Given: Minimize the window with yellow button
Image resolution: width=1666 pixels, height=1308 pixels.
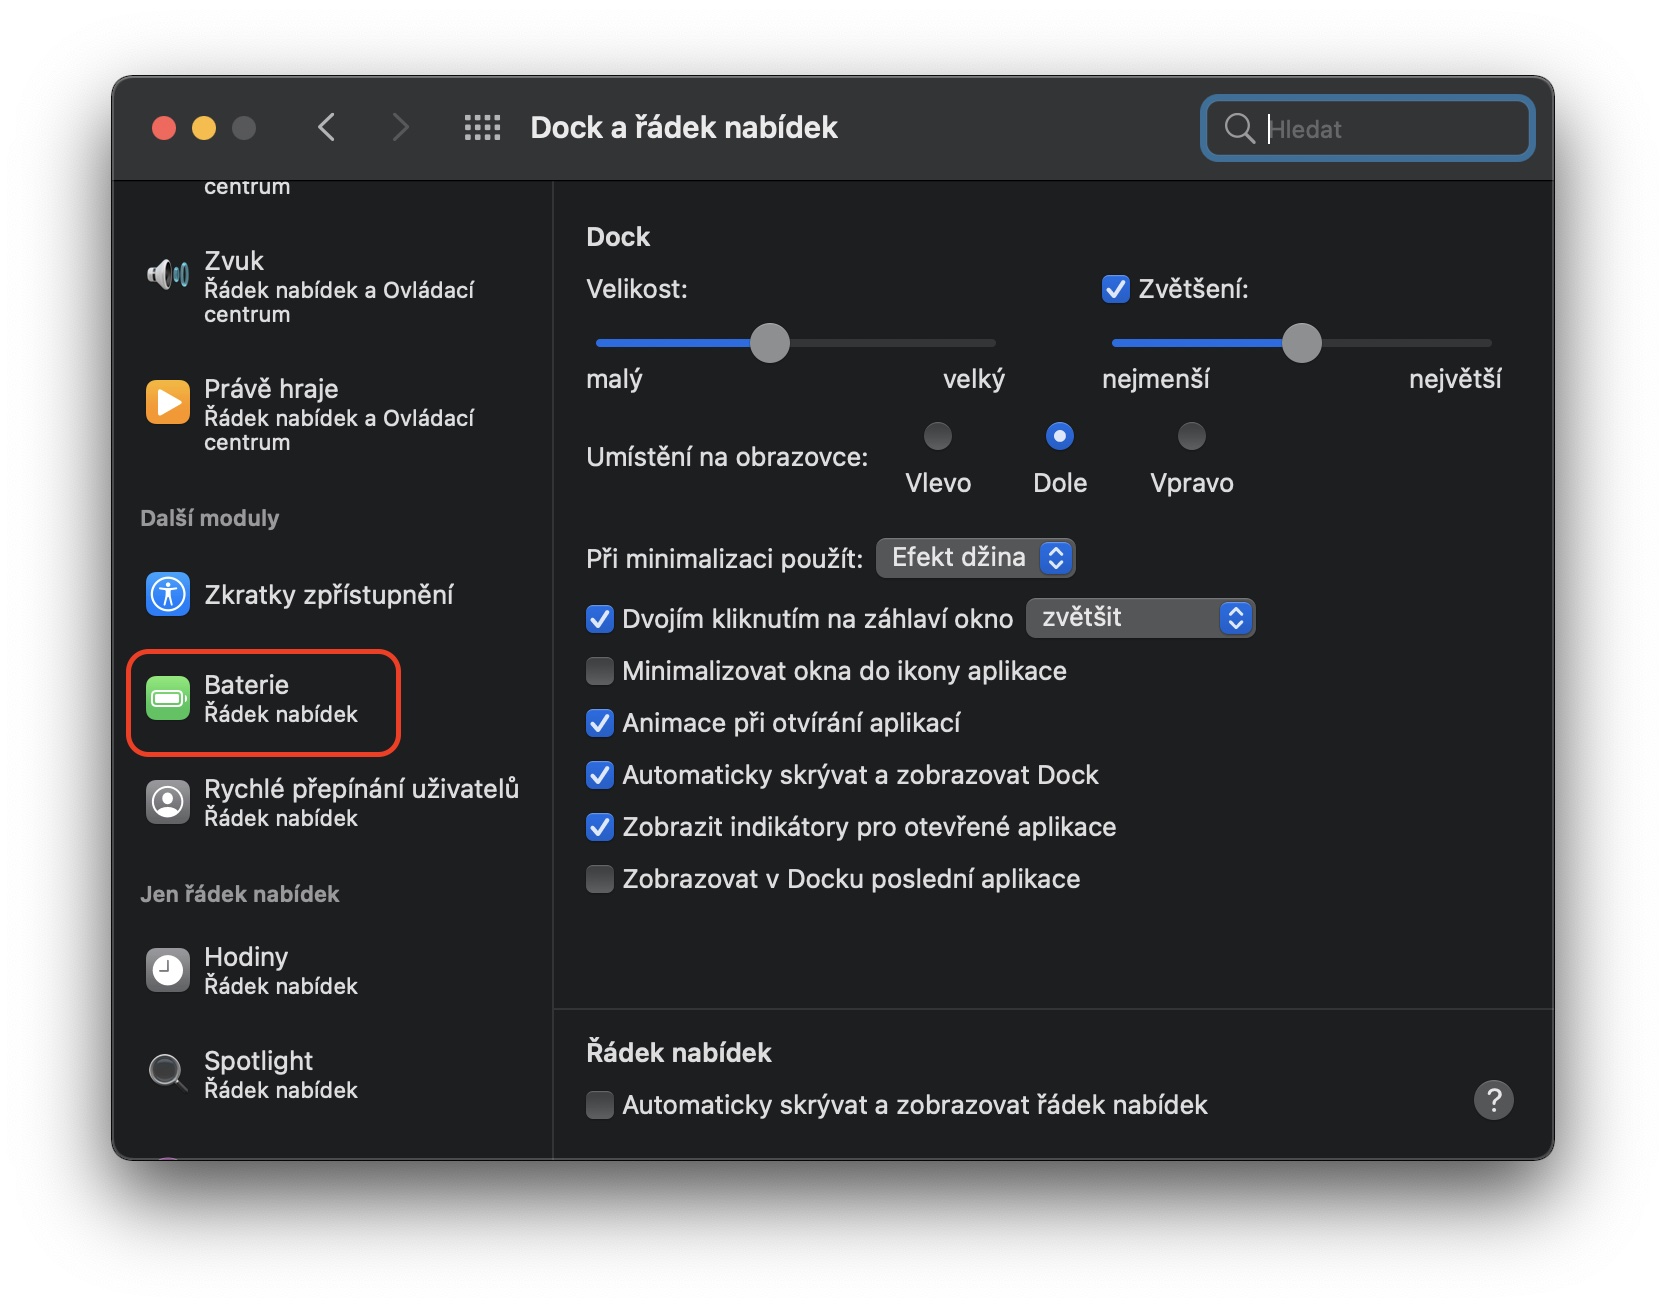Looking at the screenshot, I should coord(204,128).
